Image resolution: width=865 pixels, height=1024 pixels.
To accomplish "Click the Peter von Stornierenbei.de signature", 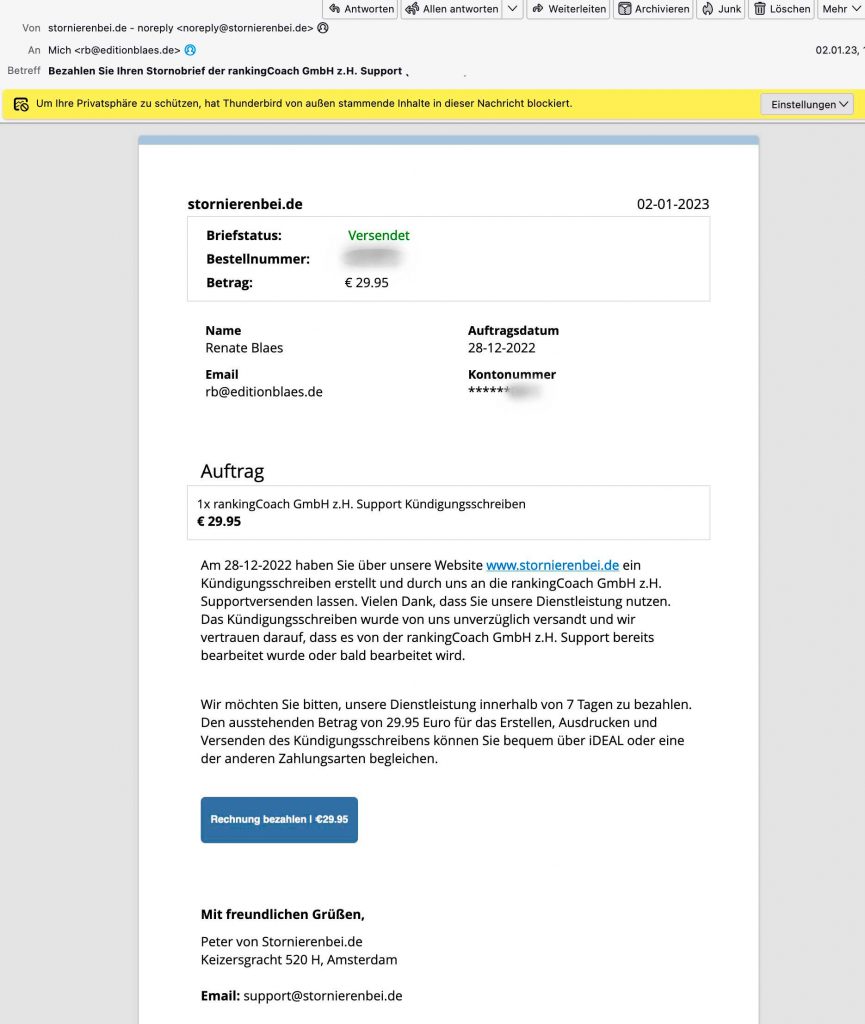I will 281,942.
